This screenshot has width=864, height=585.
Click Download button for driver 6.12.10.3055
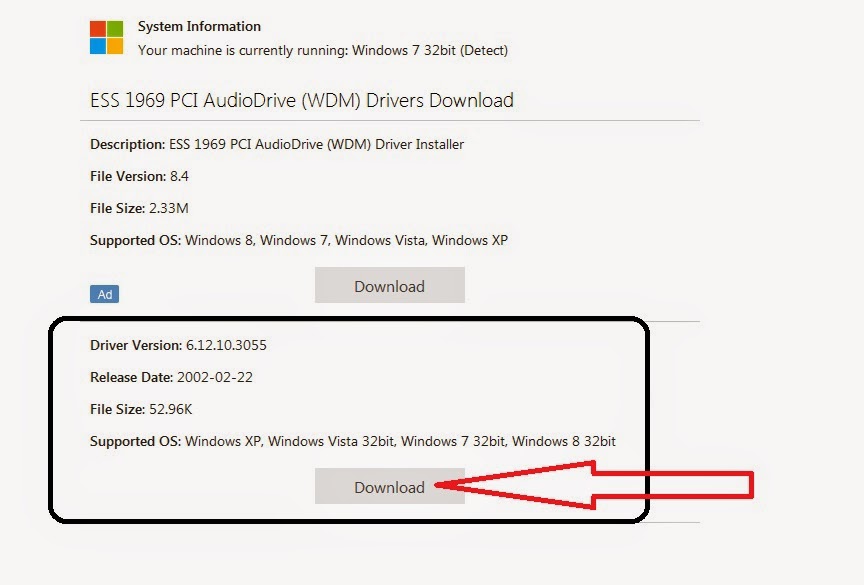pyautogui.click(x=390, y=486)
